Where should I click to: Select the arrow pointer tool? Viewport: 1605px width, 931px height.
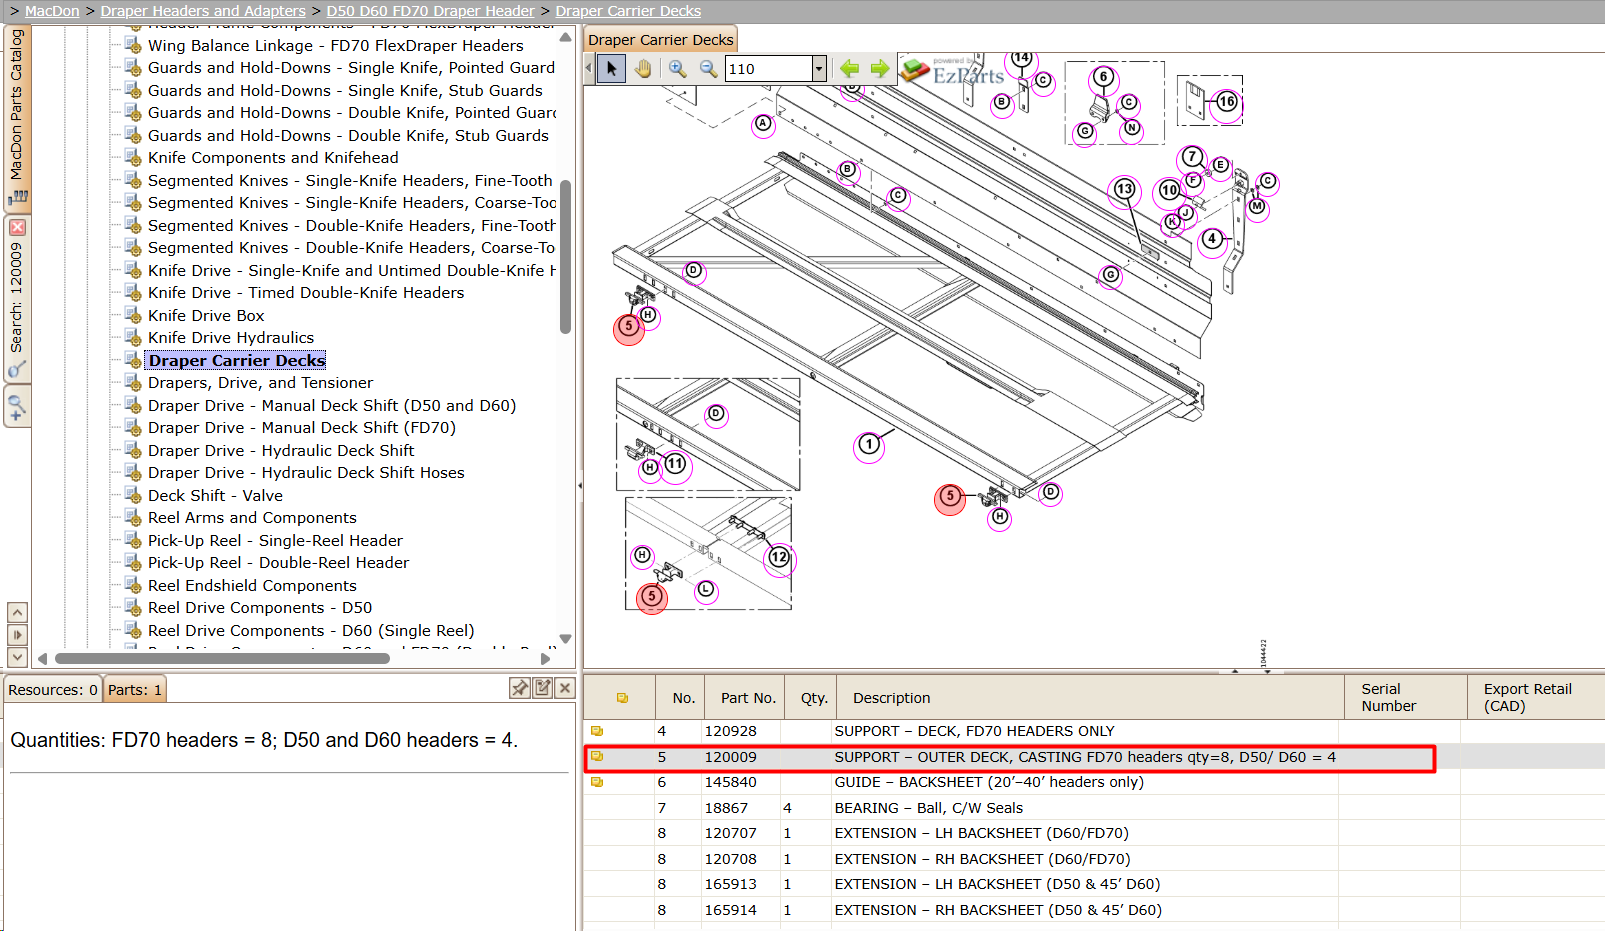pyautogui.click(x=611, y=69)
